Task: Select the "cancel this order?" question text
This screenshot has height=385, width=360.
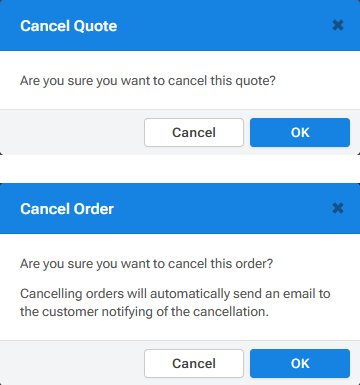Action: [x=220, y=264]
